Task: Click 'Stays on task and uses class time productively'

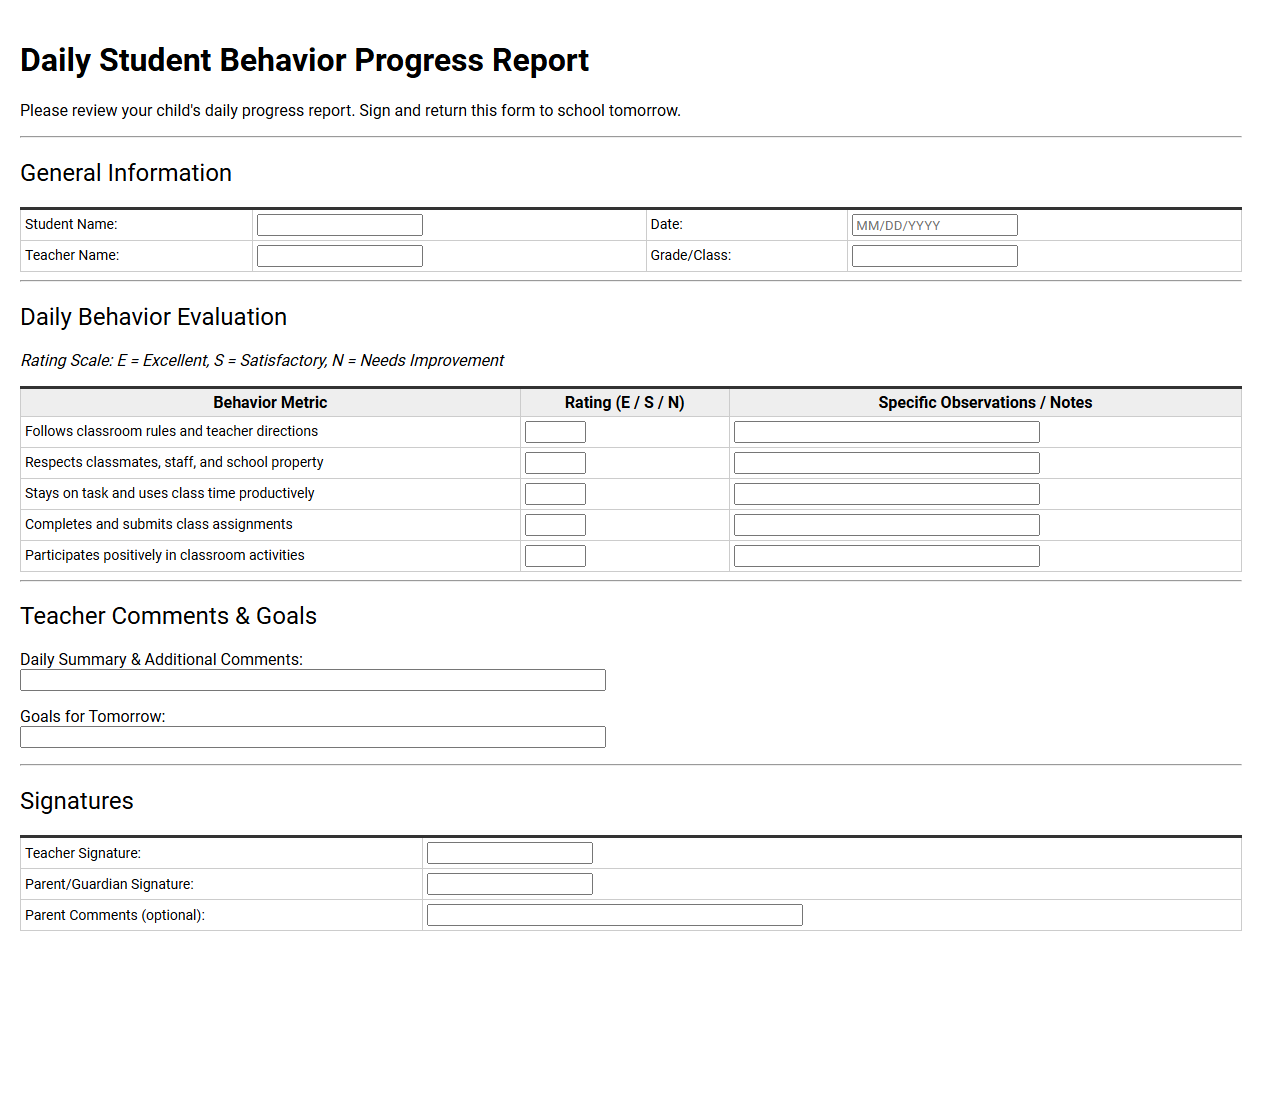Action: tap(170, 493)
